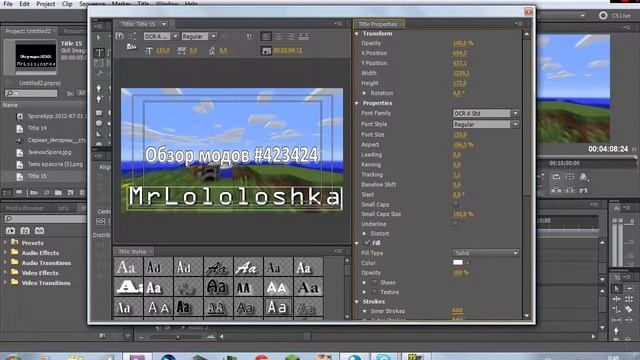Click the leading icon in Titler bar
This screenshot has width=640, height=360.
coord(212,51)
